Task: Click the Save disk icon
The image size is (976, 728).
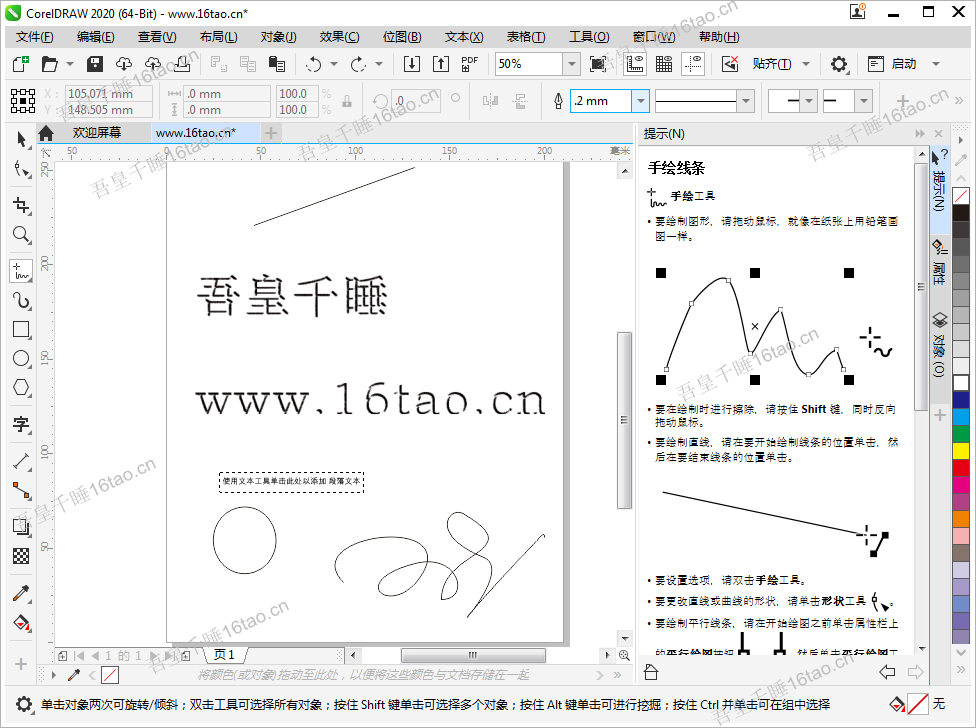Action: coord(95,64)
